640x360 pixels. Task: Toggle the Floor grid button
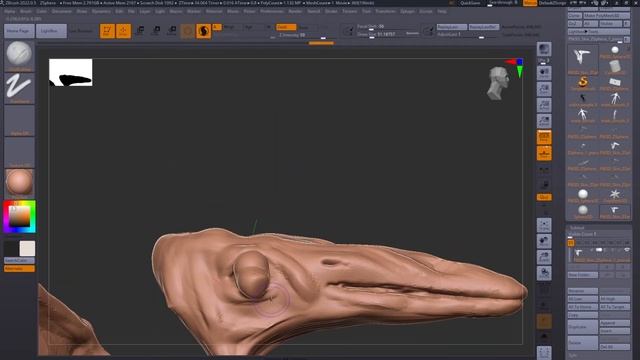point(544,153)
